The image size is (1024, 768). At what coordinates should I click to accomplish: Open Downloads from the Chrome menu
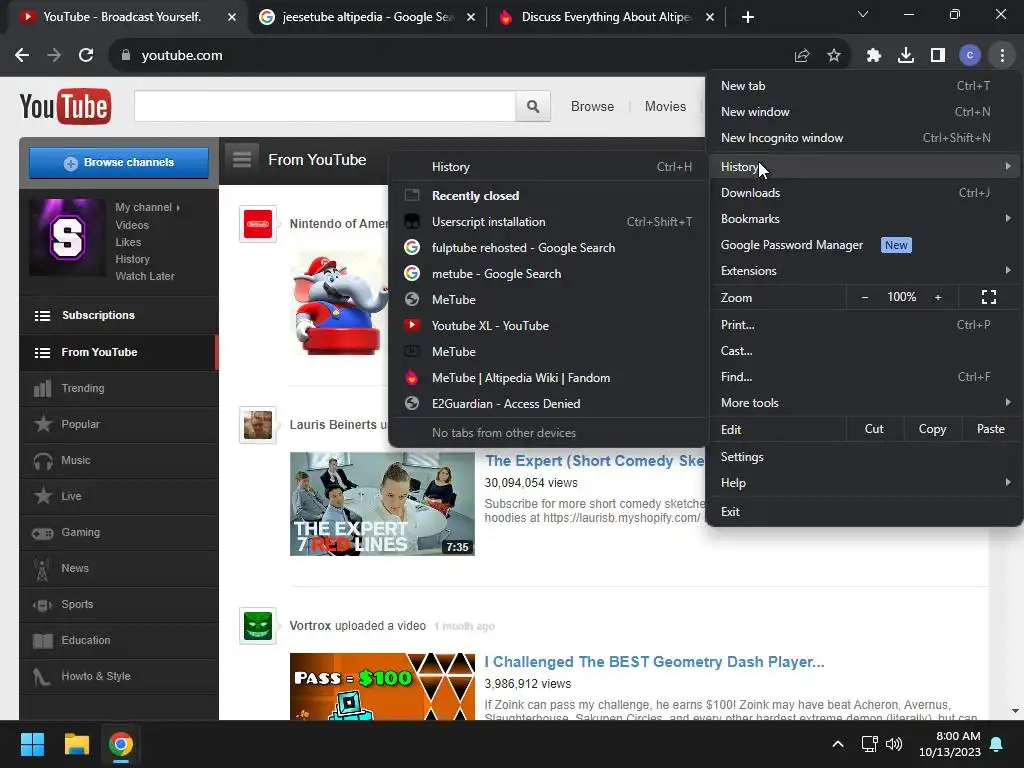point(865,193)
